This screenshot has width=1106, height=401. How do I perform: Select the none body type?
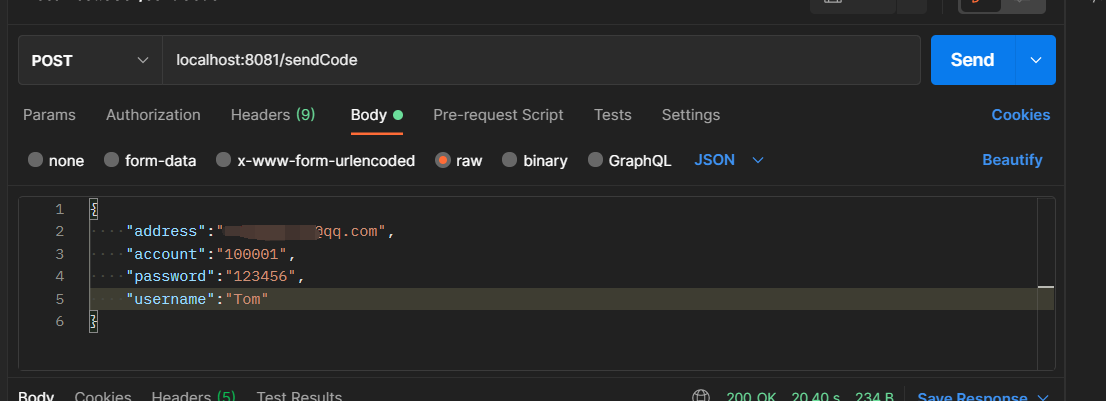56,161
